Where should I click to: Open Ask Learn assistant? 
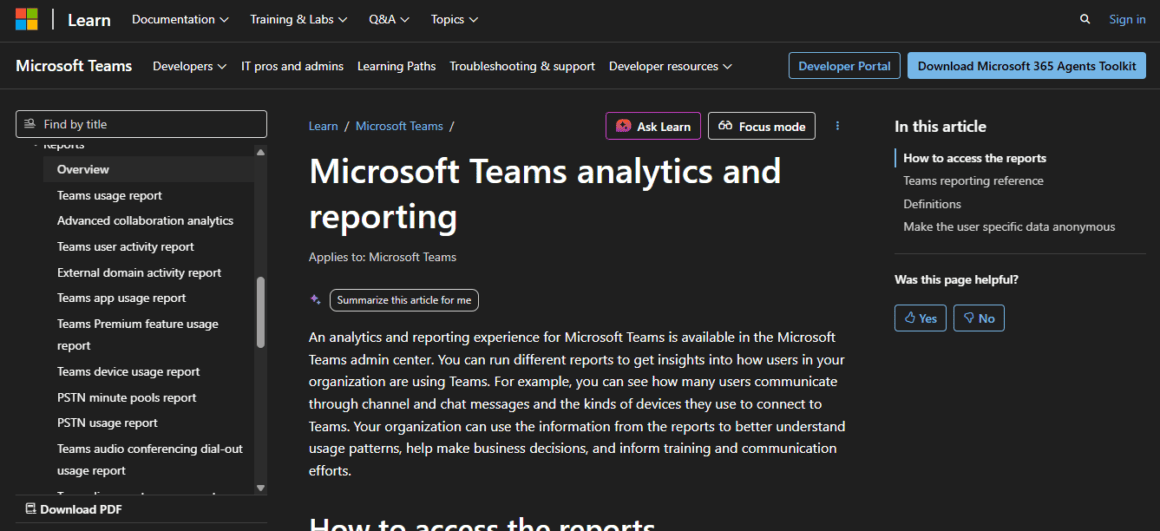click(653, 126)
